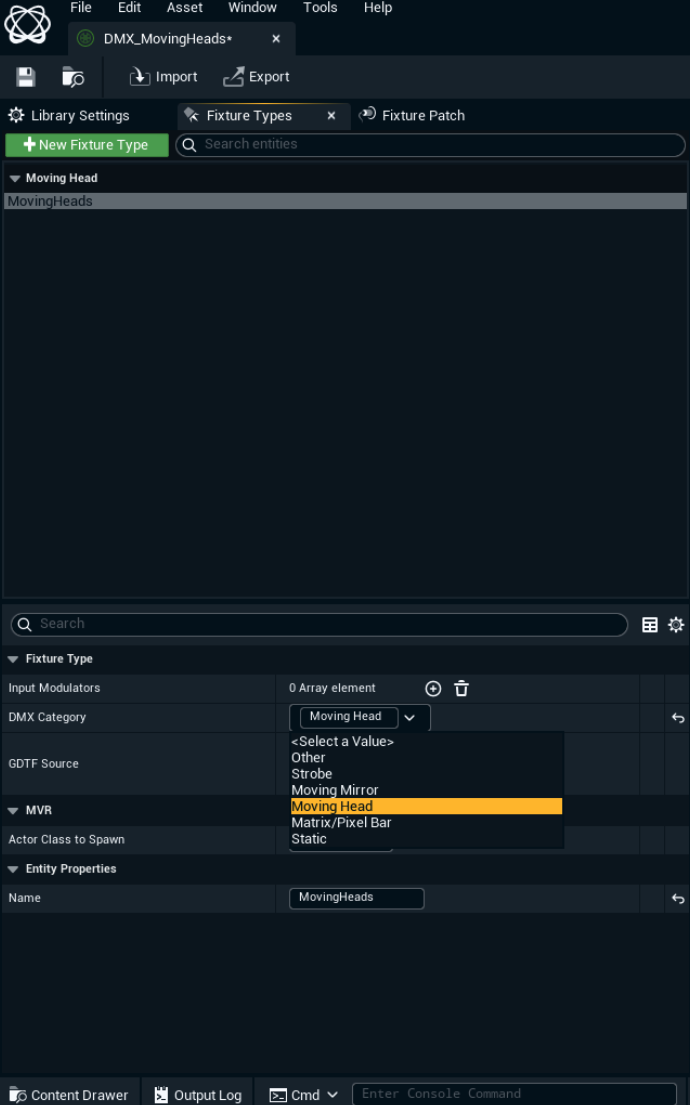Click the Import toolbar button
Image resolution: width=690 pixels, height=1105 pixels.
click(x=164, y=77)
